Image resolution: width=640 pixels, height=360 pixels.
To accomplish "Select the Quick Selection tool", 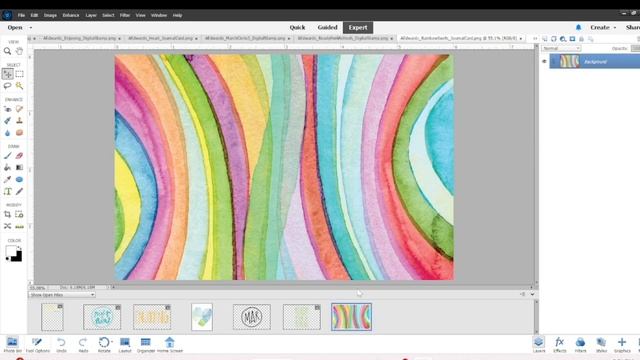I will (19, 86).
